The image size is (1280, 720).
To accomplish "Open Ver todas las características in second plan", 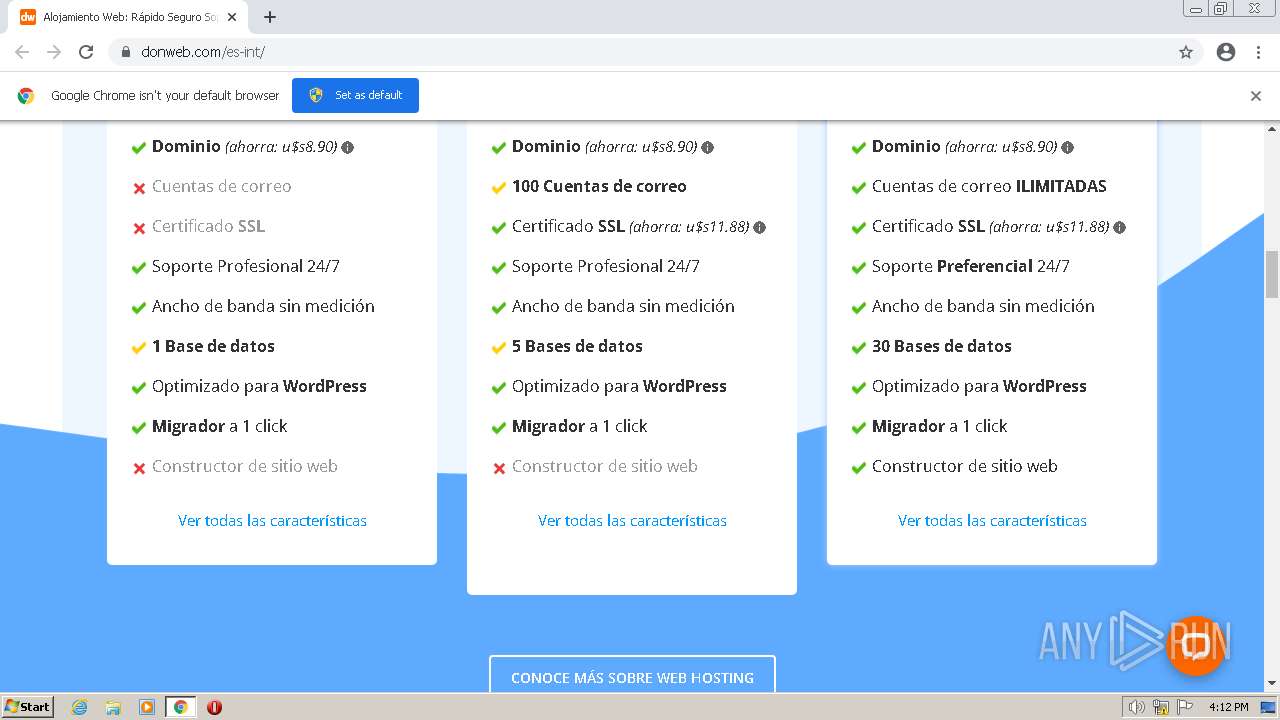I will point(632,521).
